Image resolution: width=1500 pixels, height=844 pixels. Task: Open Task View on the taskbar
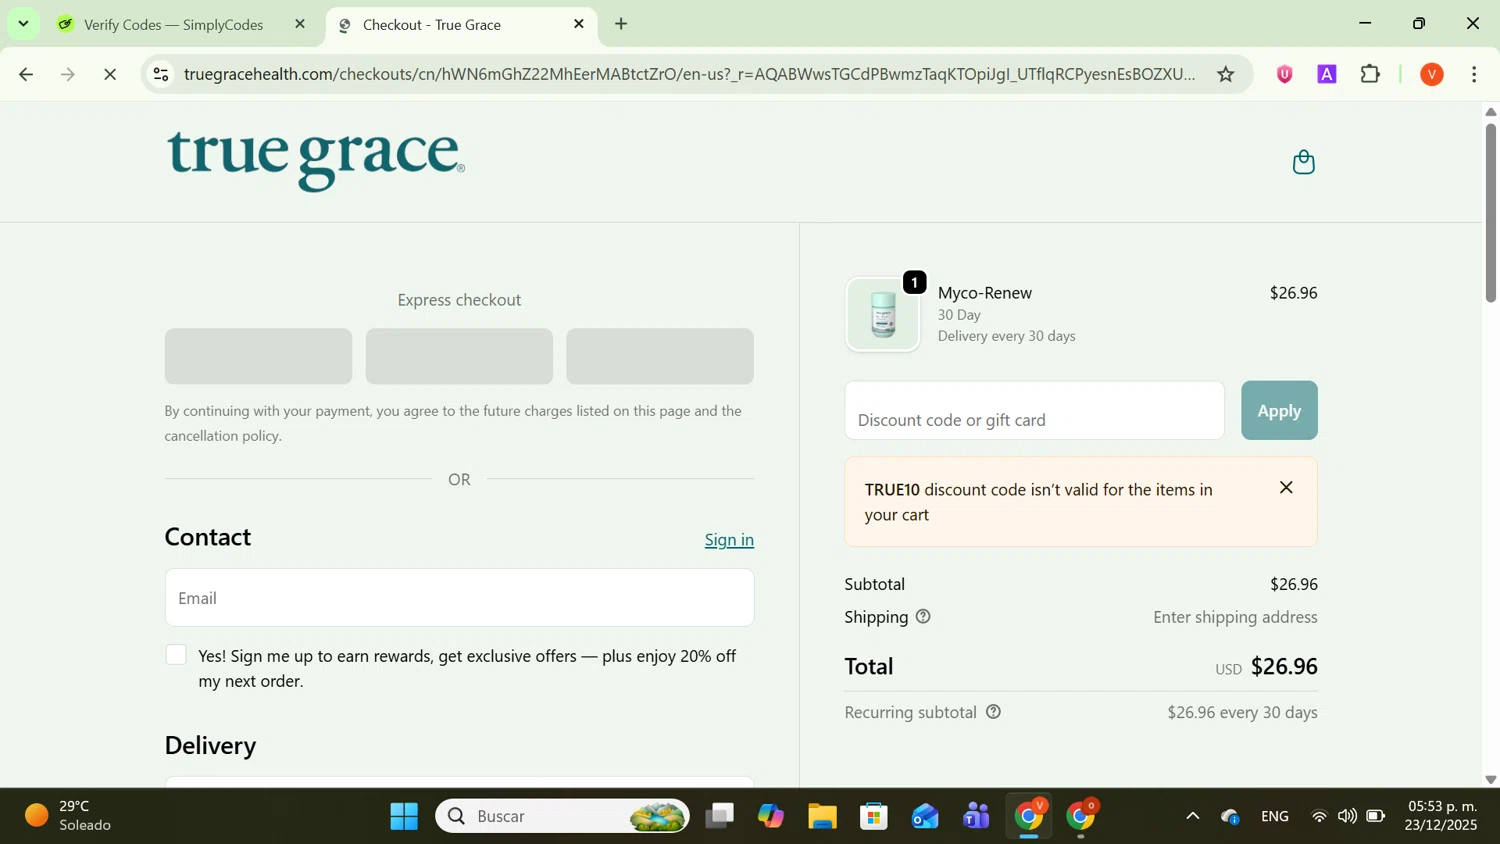tap(719, 817)
